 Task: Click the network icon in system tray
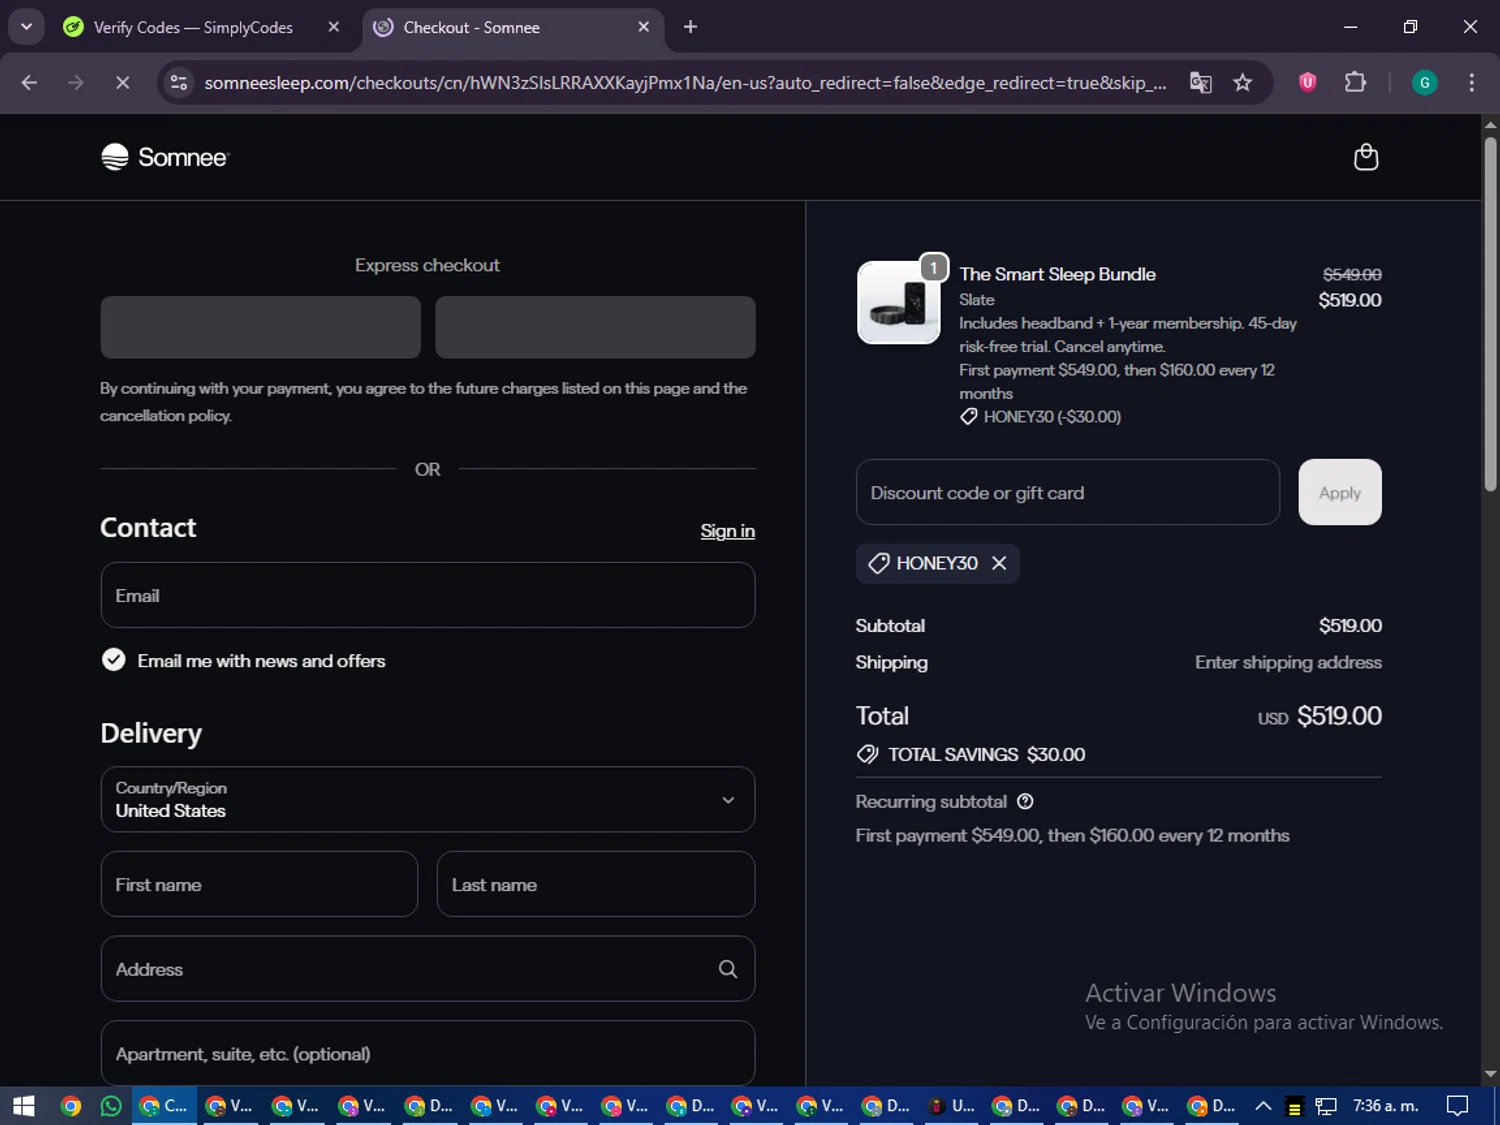coord(1326,1106)
